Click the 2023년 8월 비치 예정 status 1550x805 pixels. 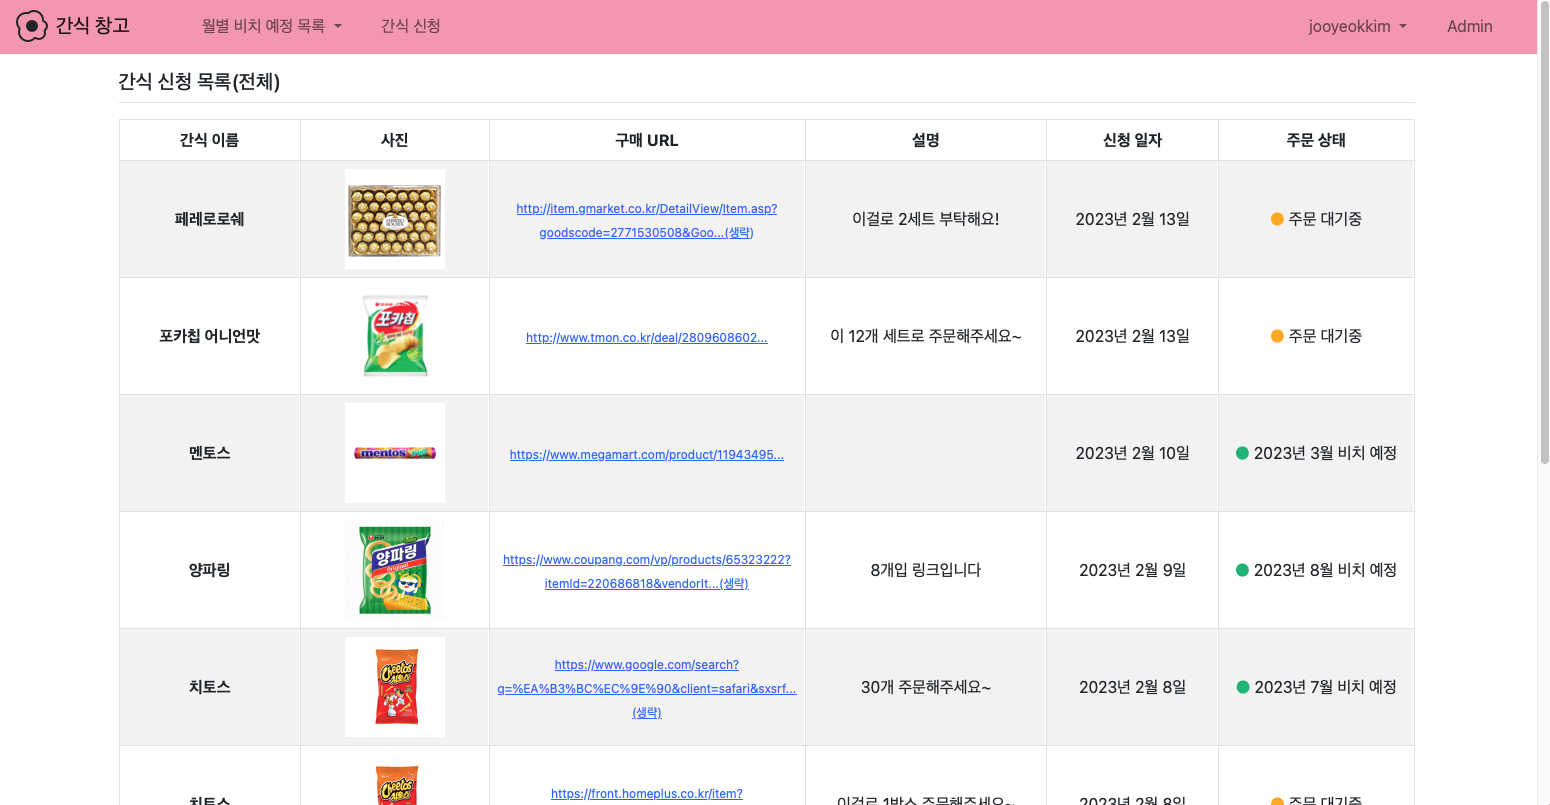(x=1325, y=570)
